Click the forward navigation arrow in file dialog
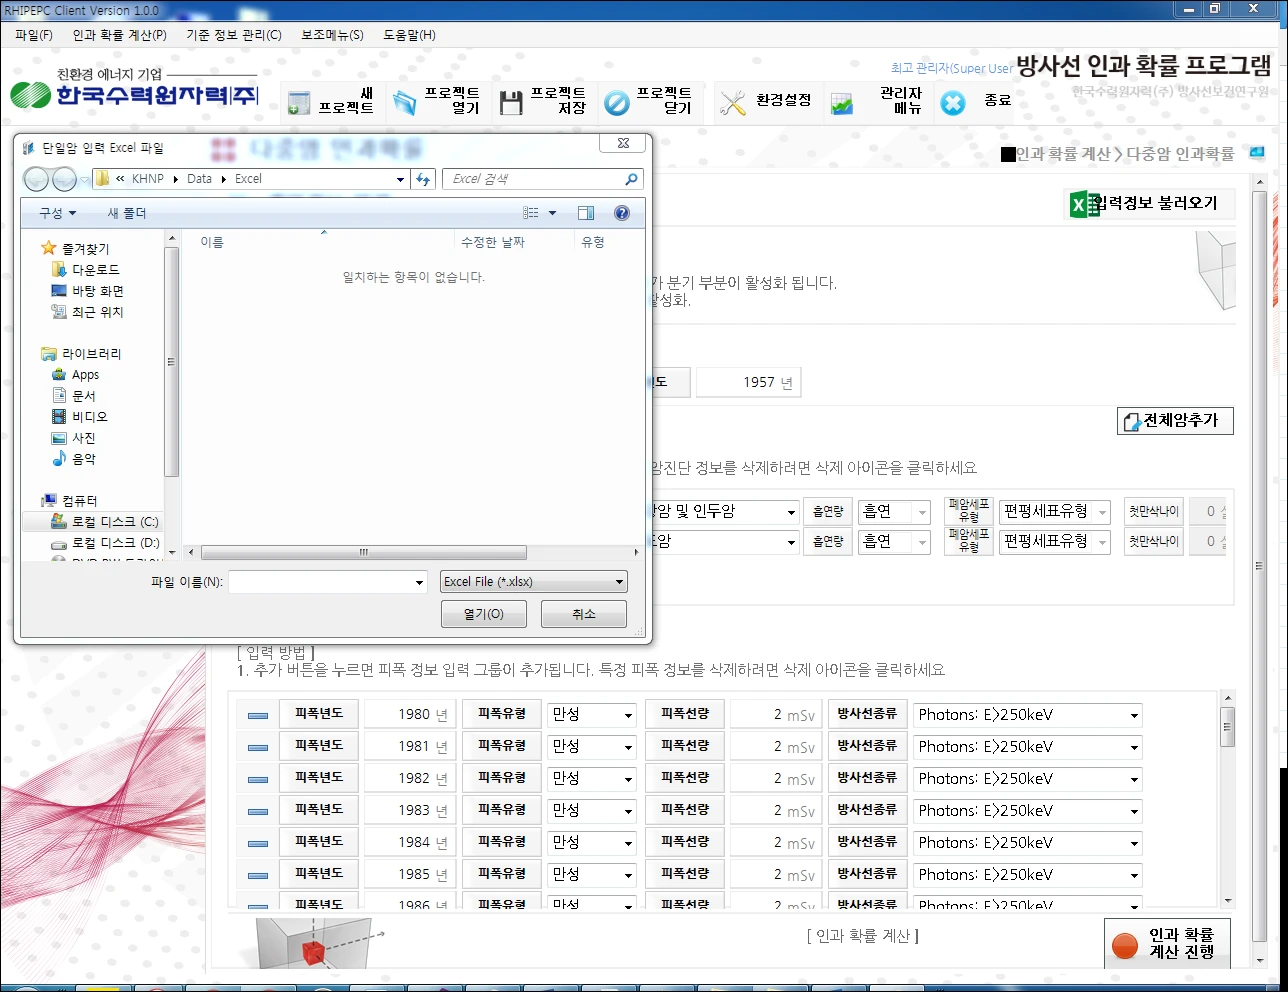Screen dimensions: 1288x992 click(64, 179)
